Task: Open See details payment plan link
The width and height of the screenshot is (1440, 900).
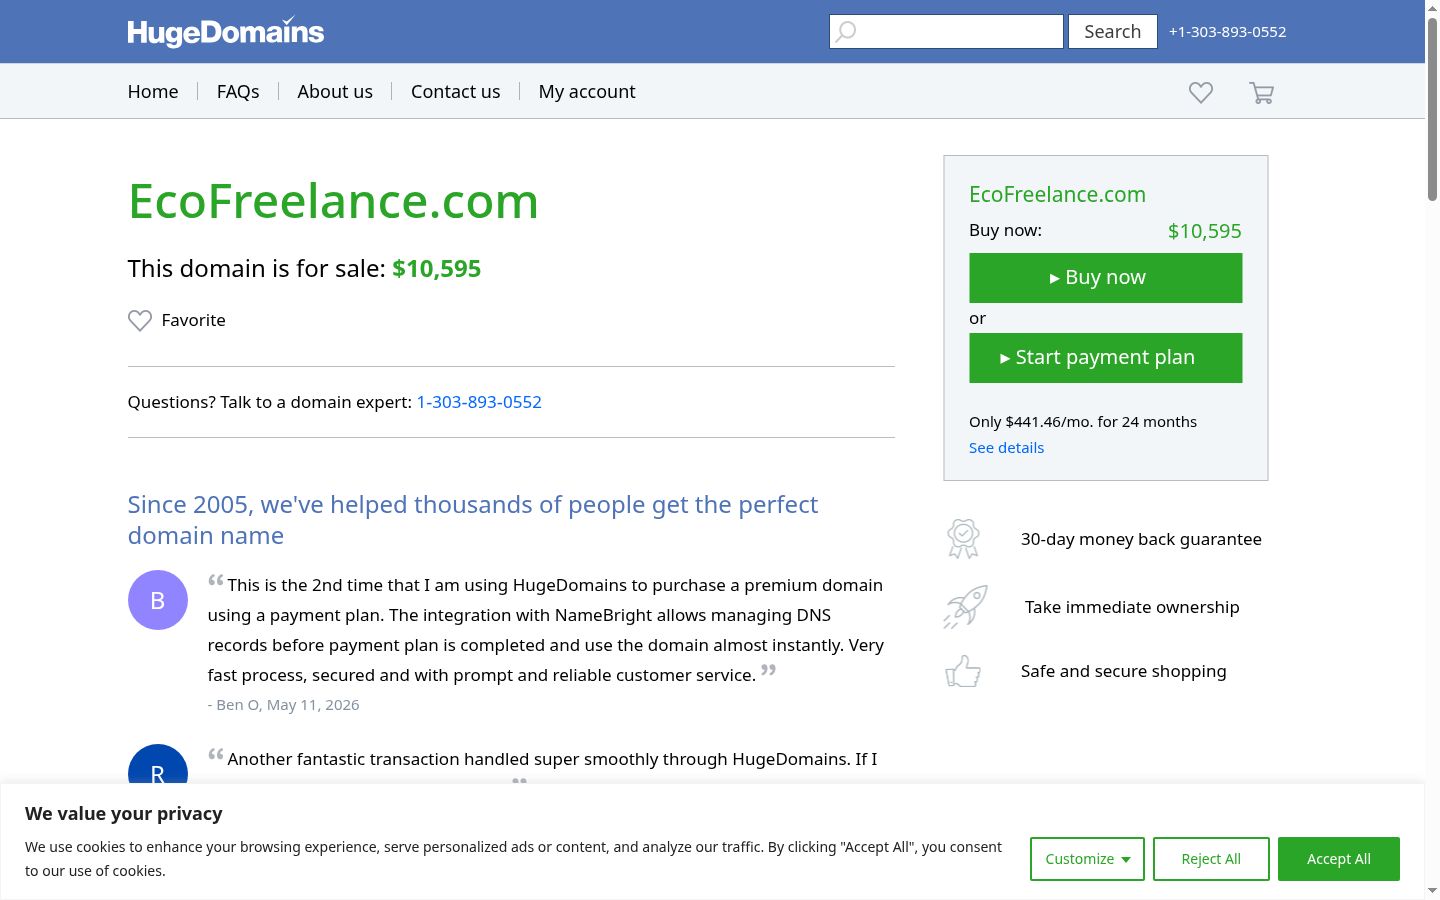Action: pyautogui.click(x=1006, y=448)
